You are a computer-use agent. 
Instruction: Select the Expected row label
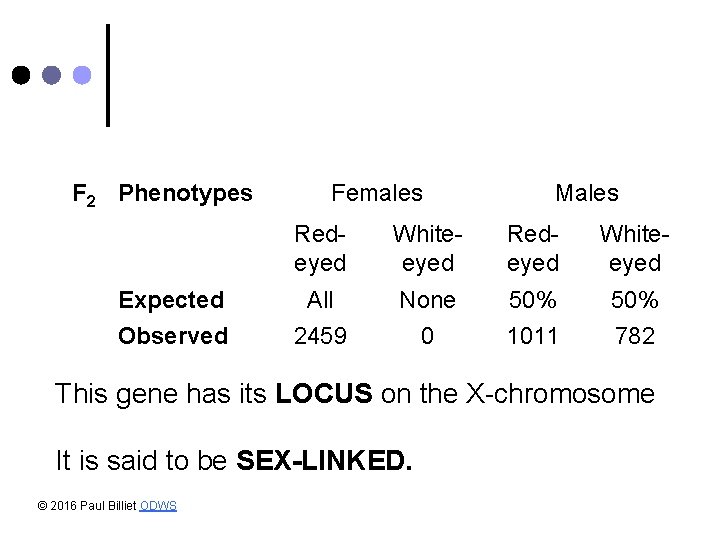coord(170,300)
